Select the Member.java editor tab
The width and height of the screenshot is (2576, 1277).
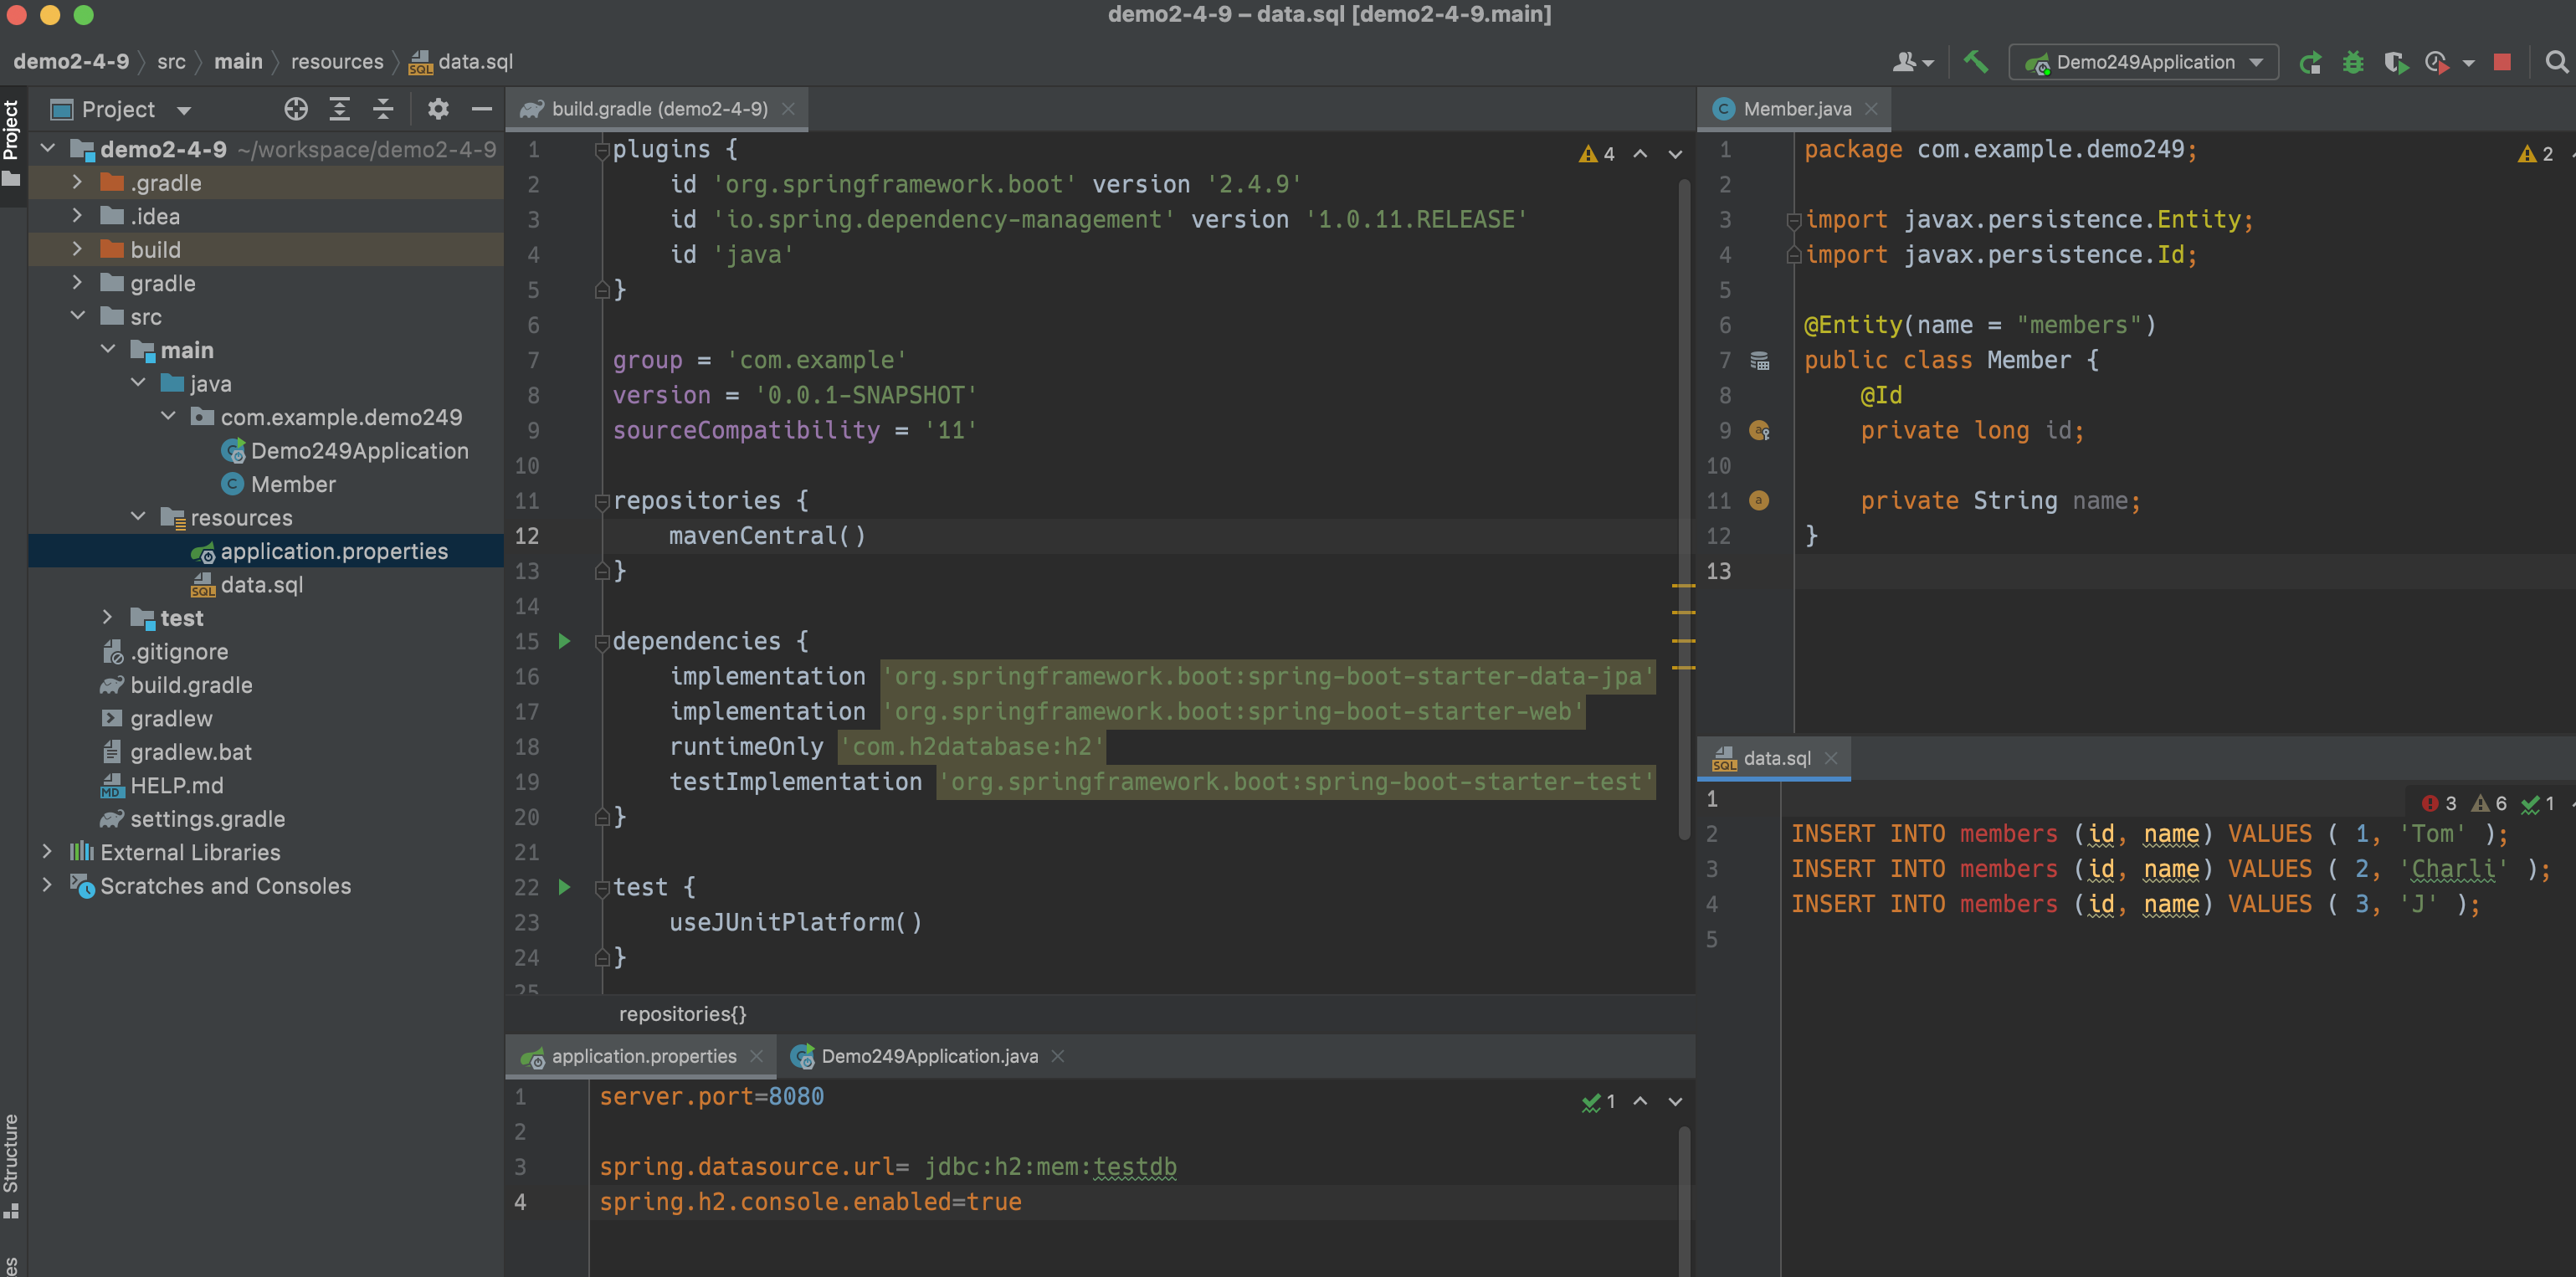(1796, 109)
